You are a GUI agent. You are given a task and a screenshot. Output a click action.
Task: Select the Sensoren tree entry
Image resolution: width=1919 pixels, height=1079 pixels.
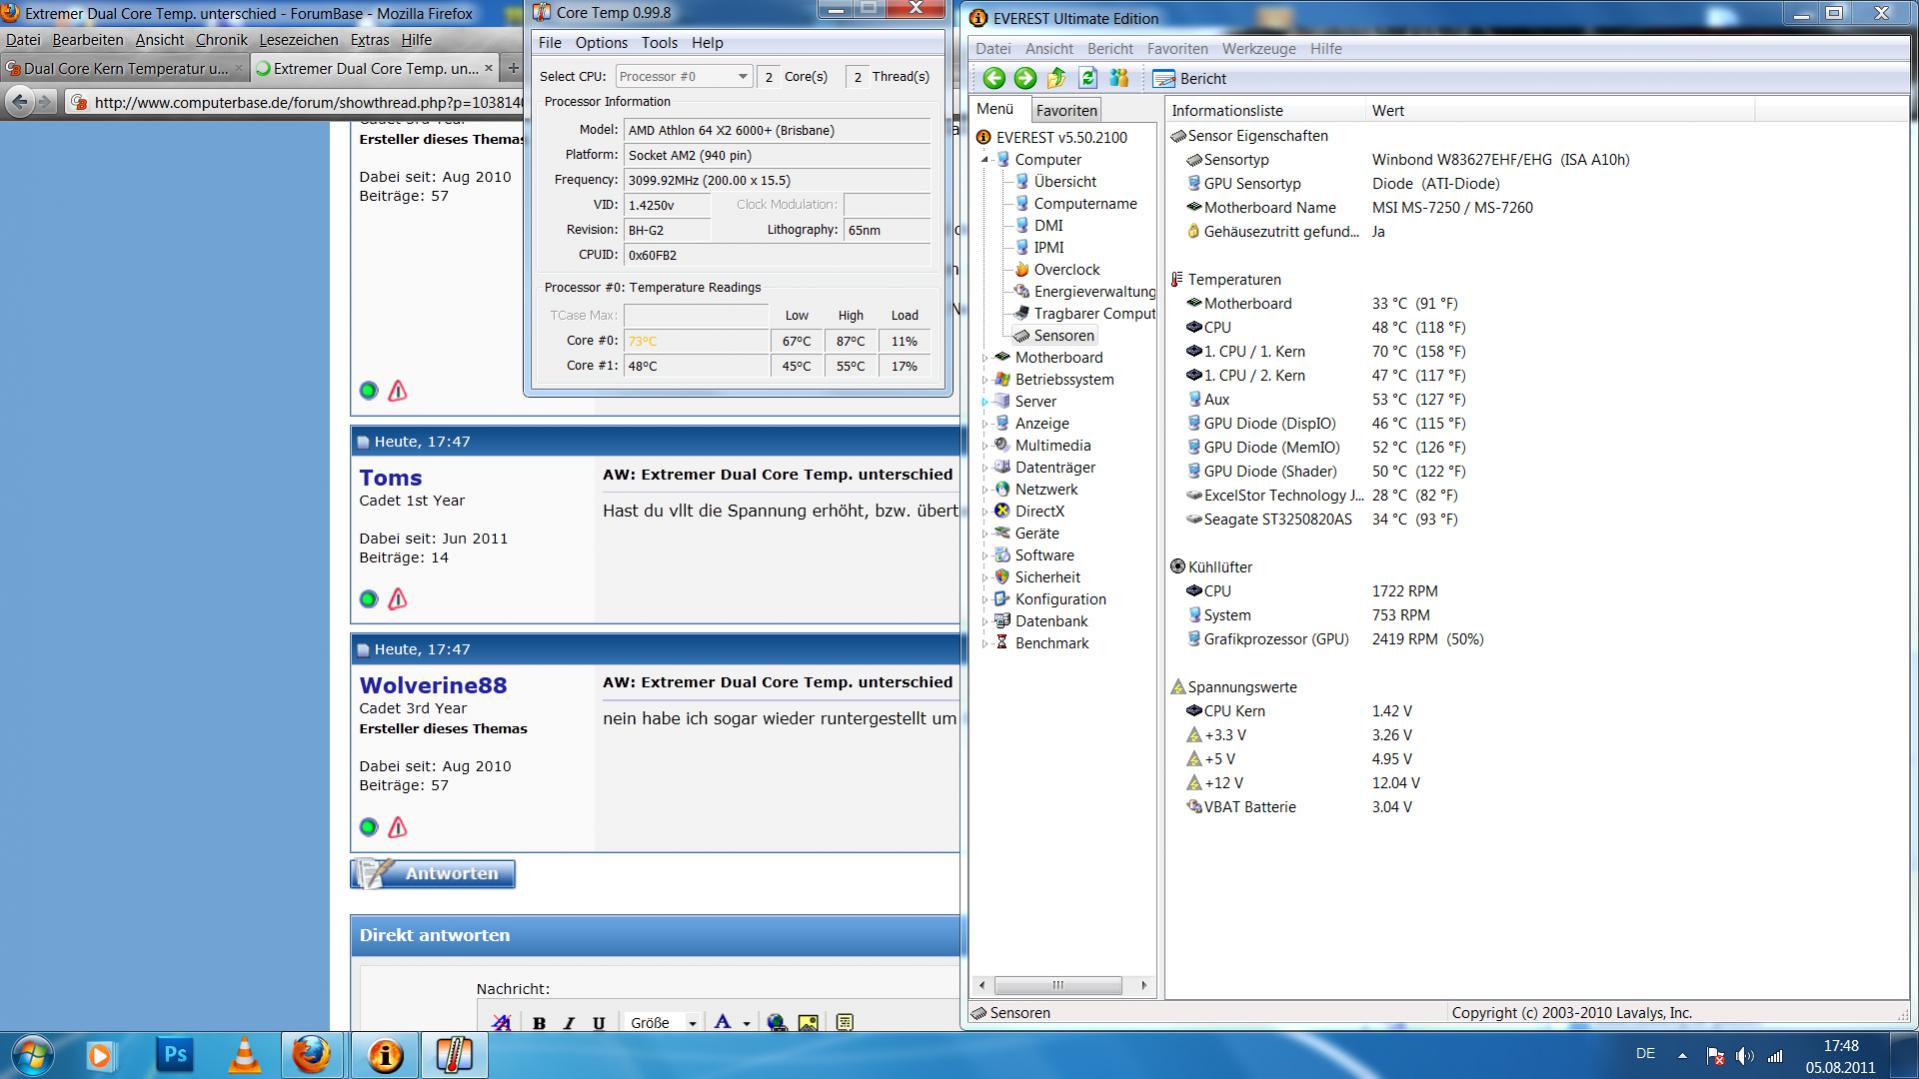coord(1063,335)
